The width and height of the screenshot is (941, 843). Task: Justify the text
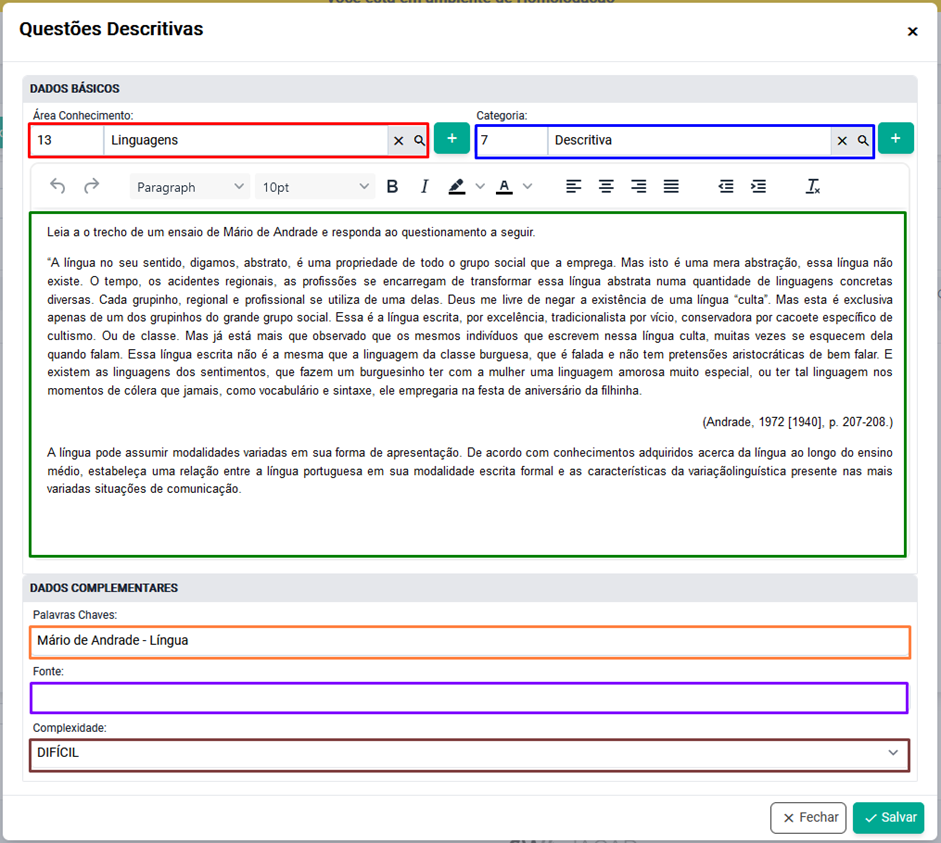(x=671, y=187)
